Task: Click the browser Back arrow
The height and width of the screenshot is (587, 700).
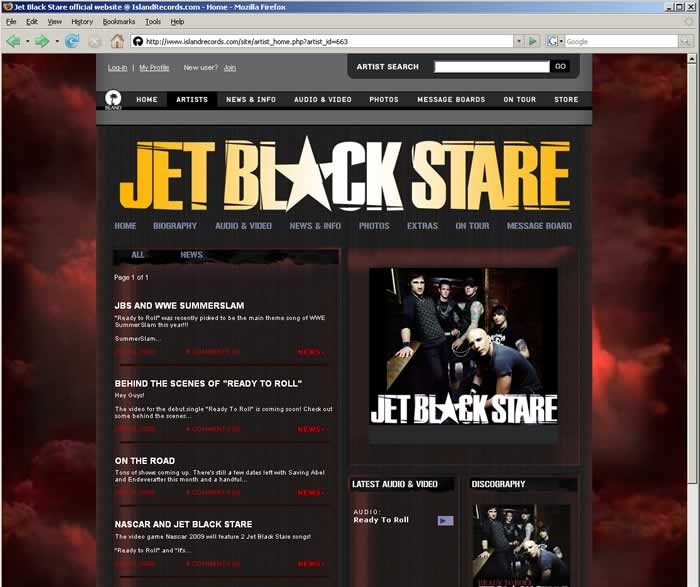Action: 13,42
